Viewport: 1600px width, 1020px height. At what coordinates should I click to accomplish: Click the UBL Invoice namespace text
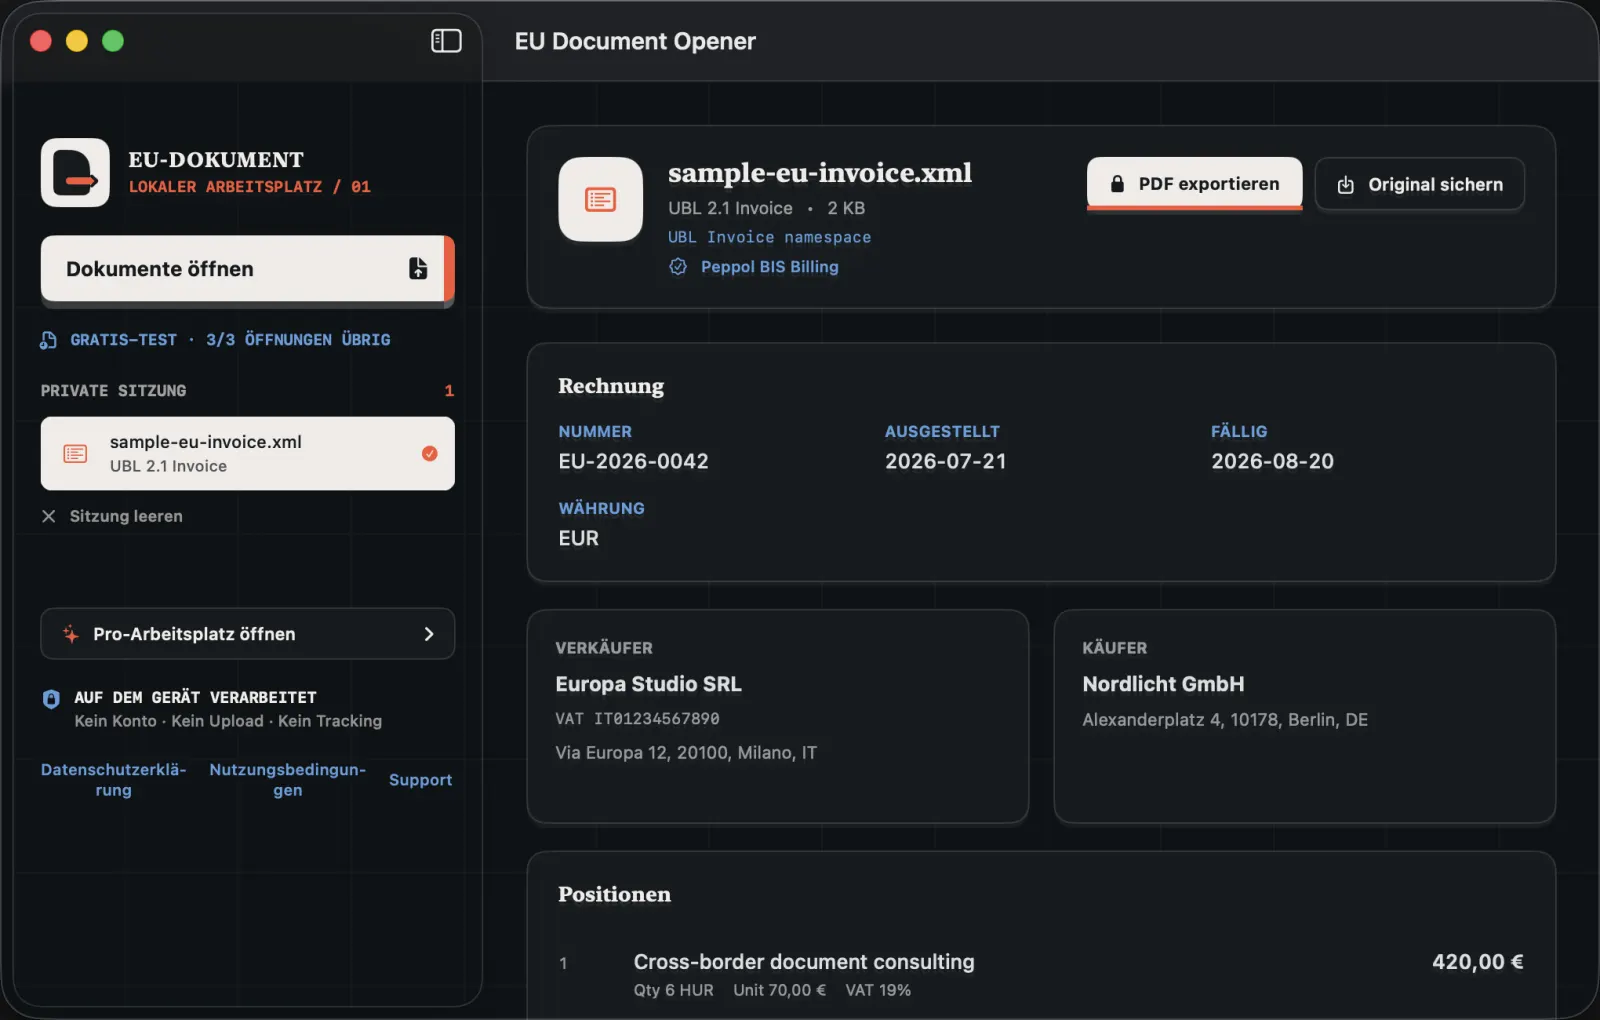pyautogui.click(x=770, y=237)
